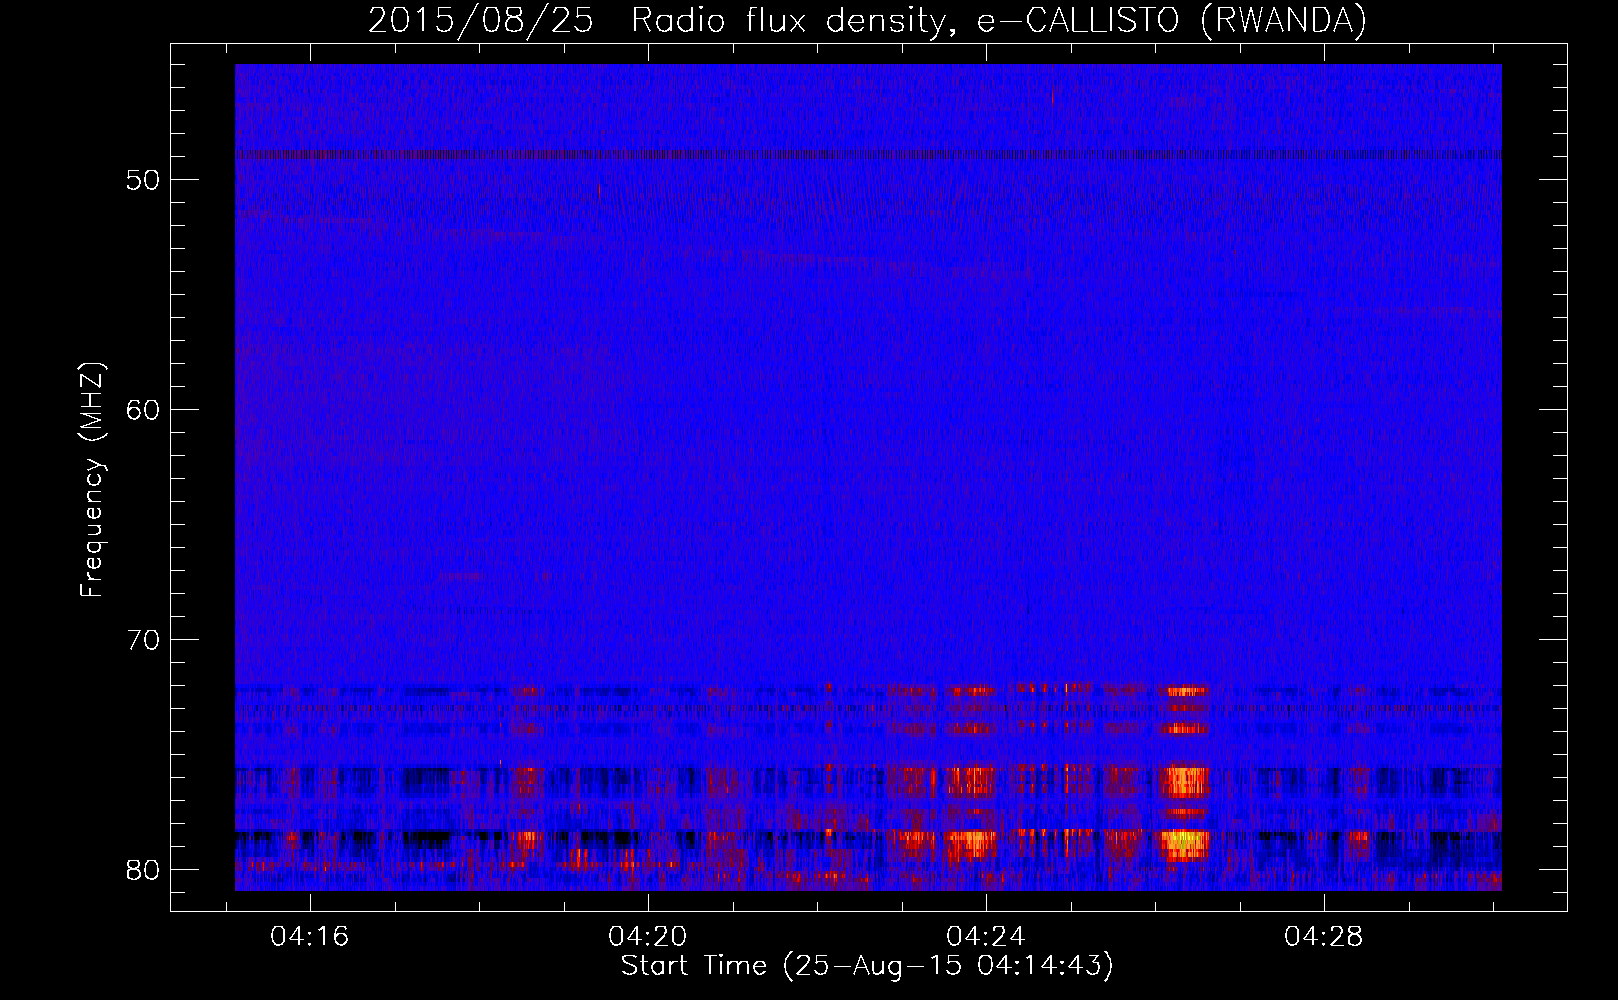Click the date '2015/08/25' in the title

[x=481, y=20]
